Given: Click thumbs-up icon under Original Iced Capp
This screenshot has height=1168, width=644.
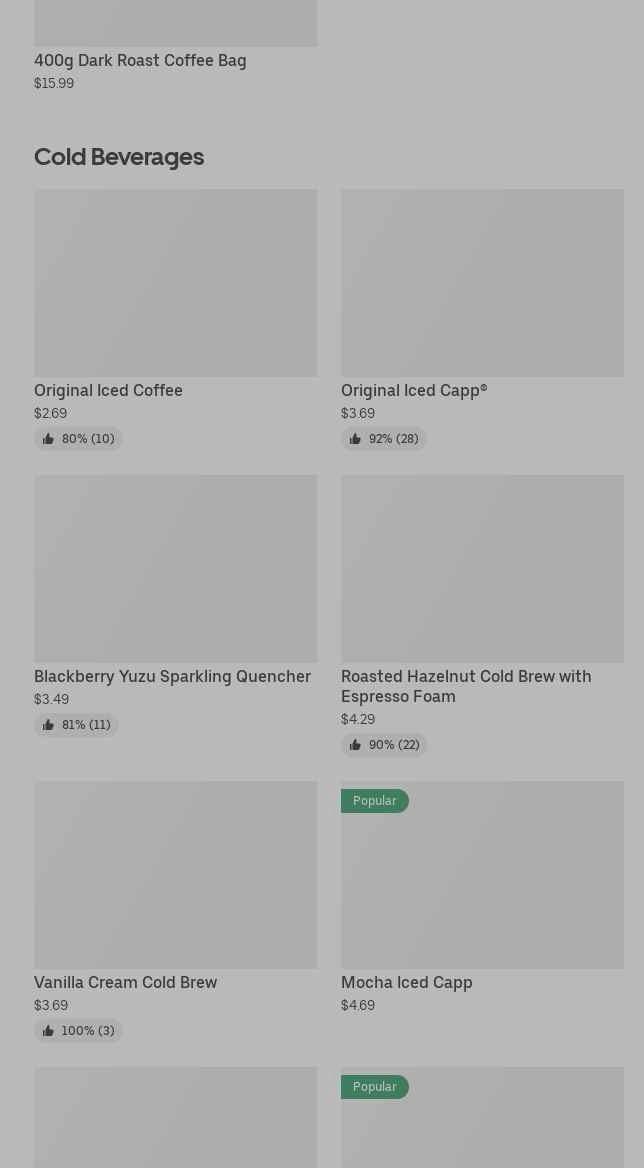Looking at the screenshot, I should [355, 439].
